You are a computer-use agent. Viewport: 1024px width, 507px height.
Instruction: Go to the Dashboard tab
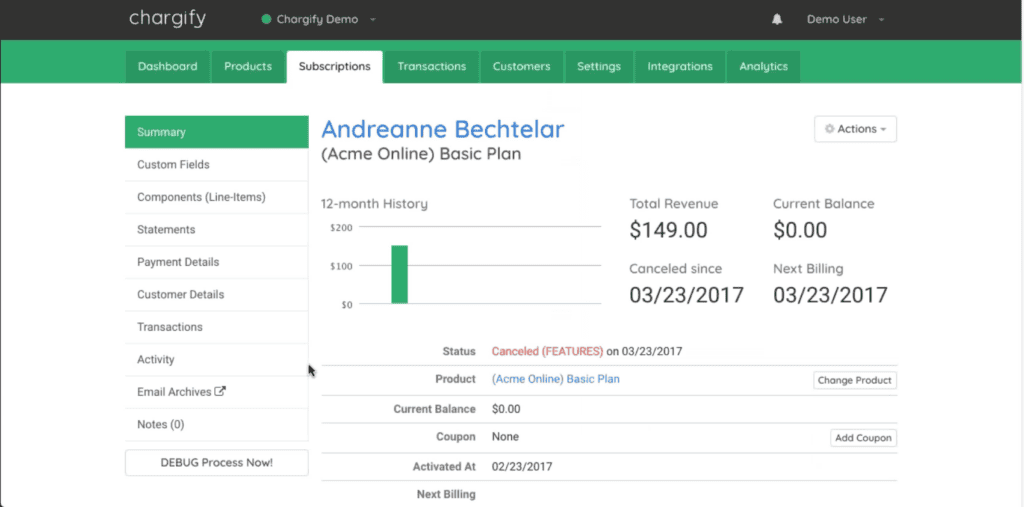(x=168, y=67)
